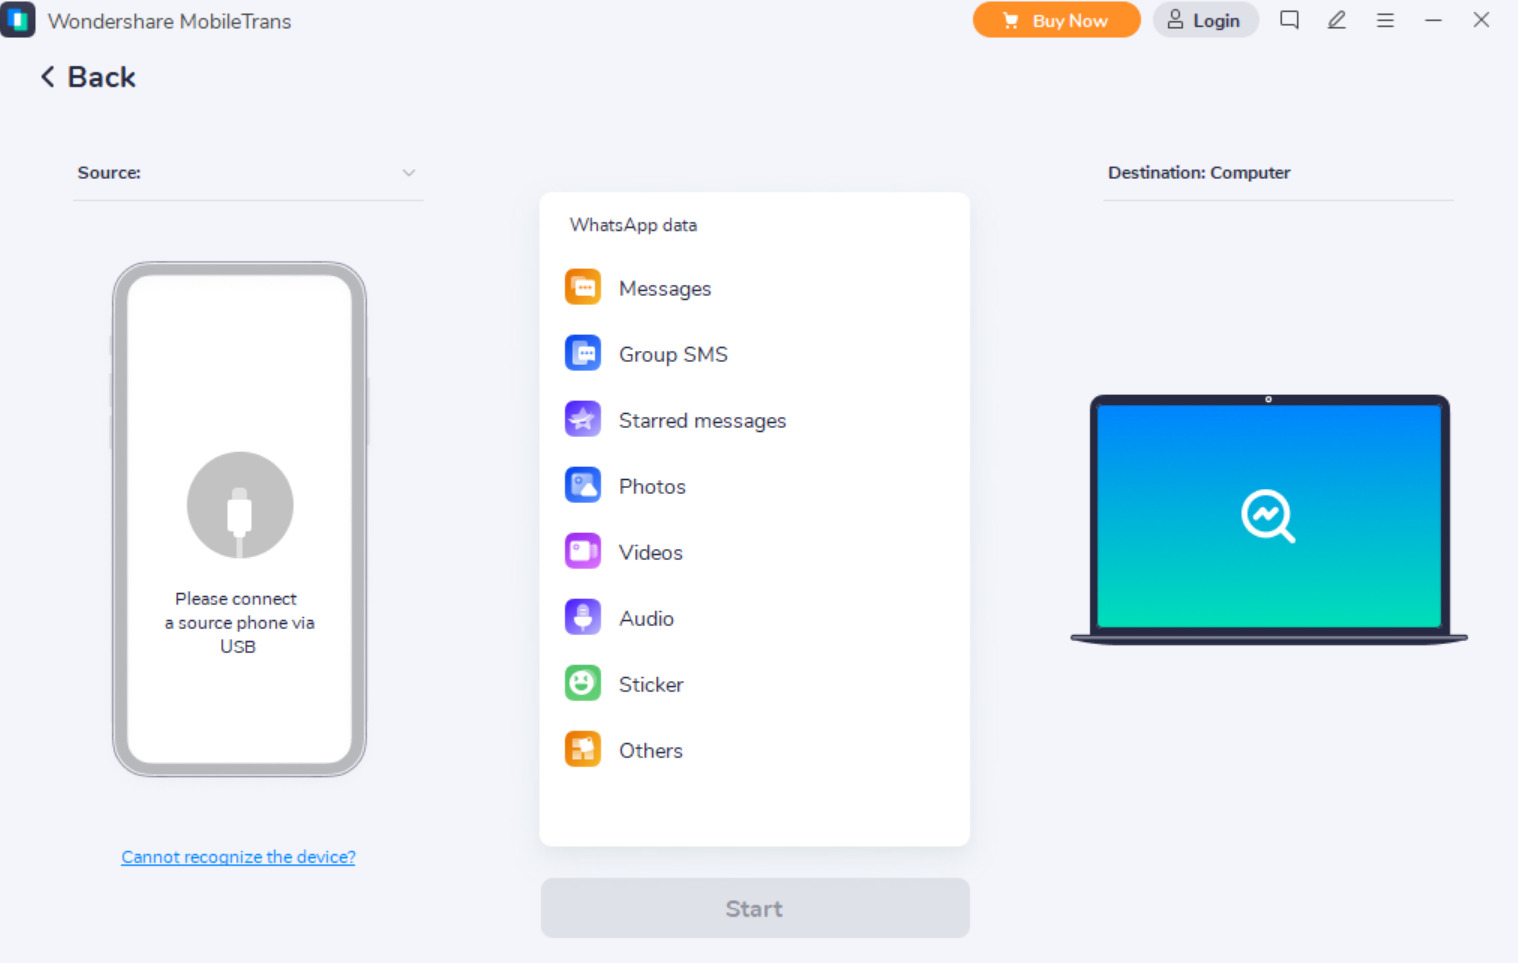Viewport: 1518px width, 963px height.
Task: Select the Photos label
Action: click(652, 487)
